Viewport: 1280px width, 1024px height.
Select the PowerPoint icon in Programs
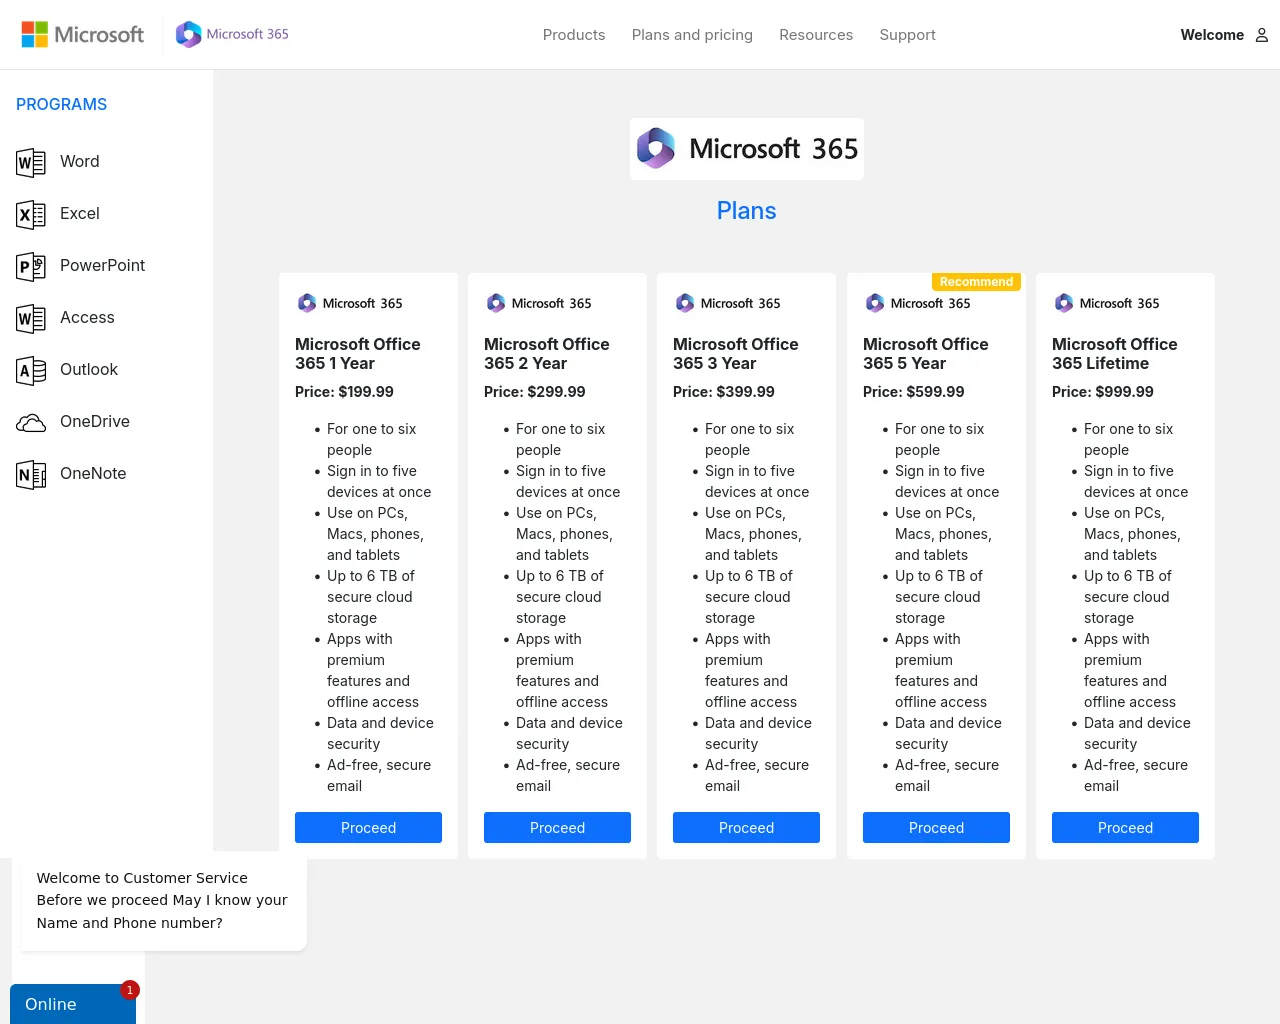pyautogui.click(x=31, y=266)
